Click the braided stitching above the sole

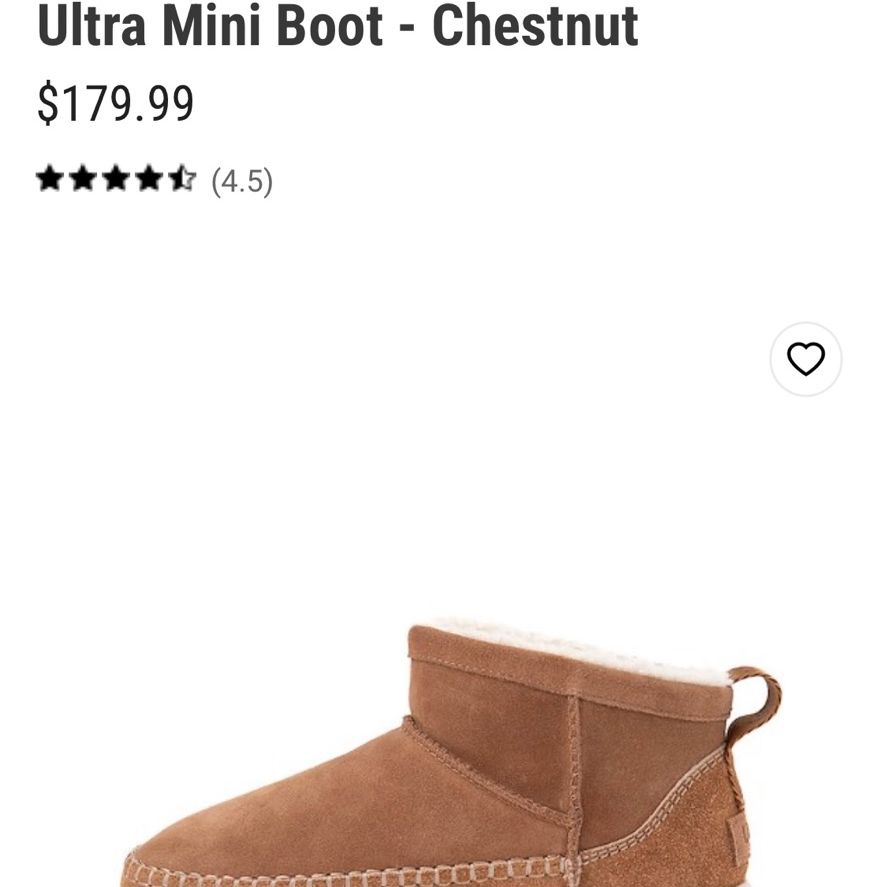coord(351,875)
